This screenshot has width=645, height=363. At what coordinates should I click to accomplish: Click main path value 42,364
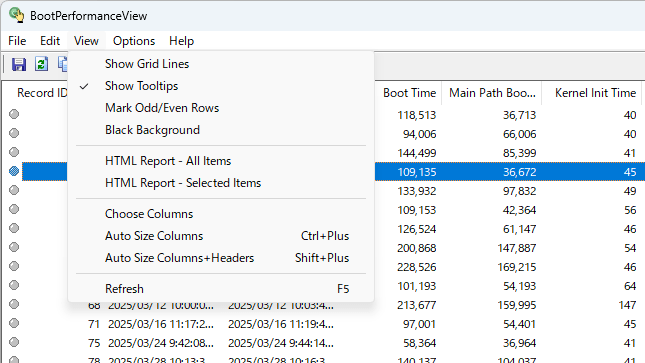pyautogui.click(x=519, y=210)
